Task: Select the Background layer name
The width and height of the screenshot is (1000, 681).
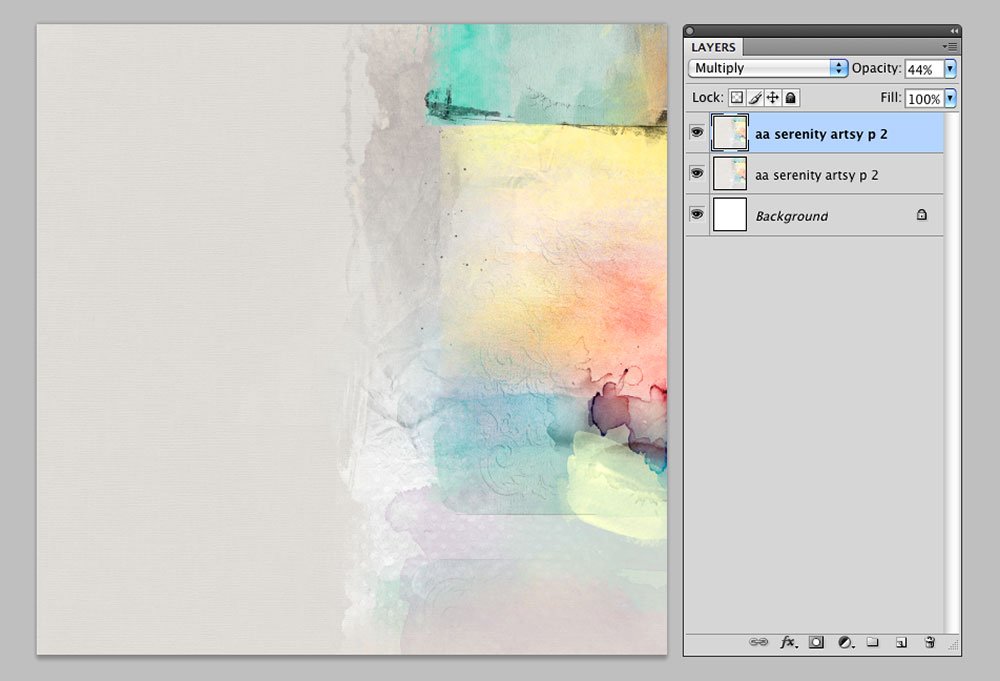Action: [x=791, y=216]
